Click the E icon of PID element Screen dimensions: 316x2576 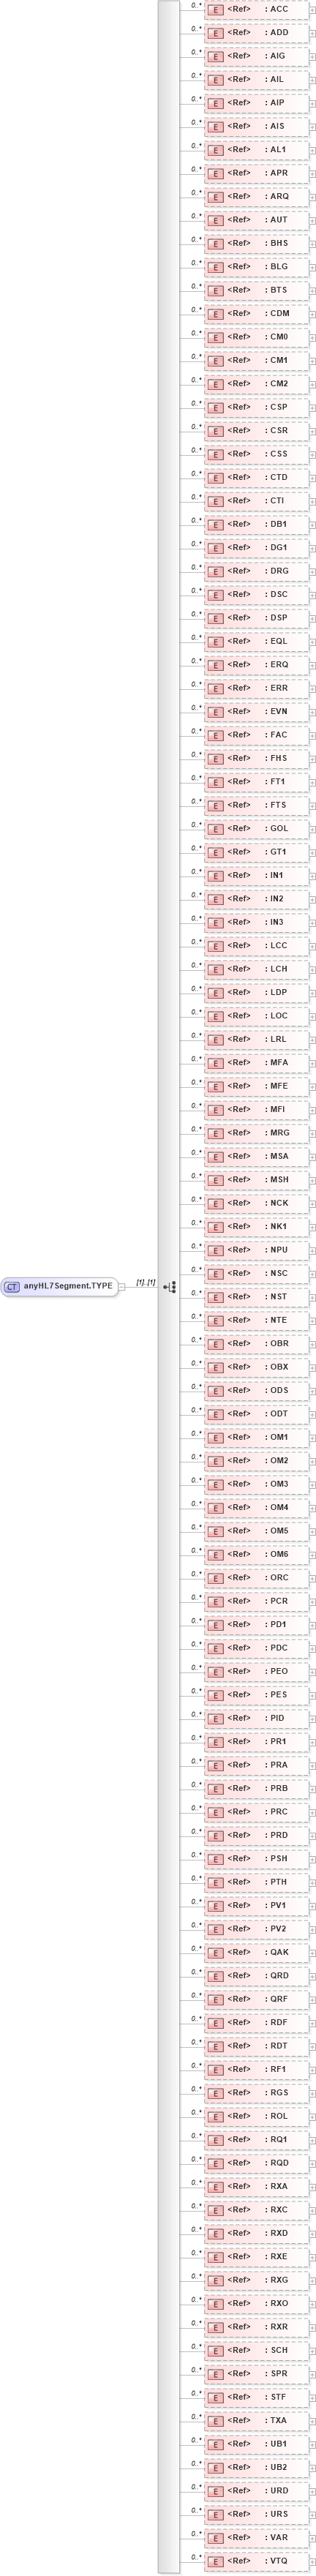click(216, 1719)
